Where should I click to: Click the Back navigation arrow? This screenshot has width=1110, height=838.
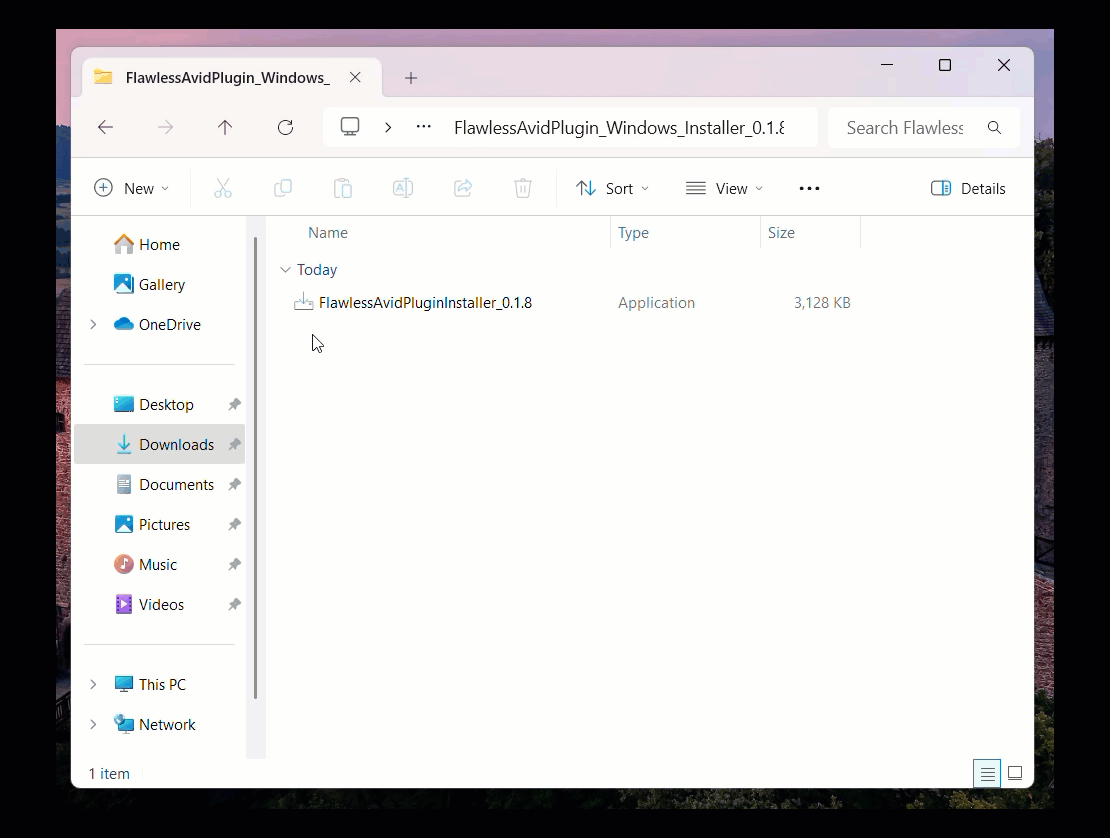click(105, 127)
